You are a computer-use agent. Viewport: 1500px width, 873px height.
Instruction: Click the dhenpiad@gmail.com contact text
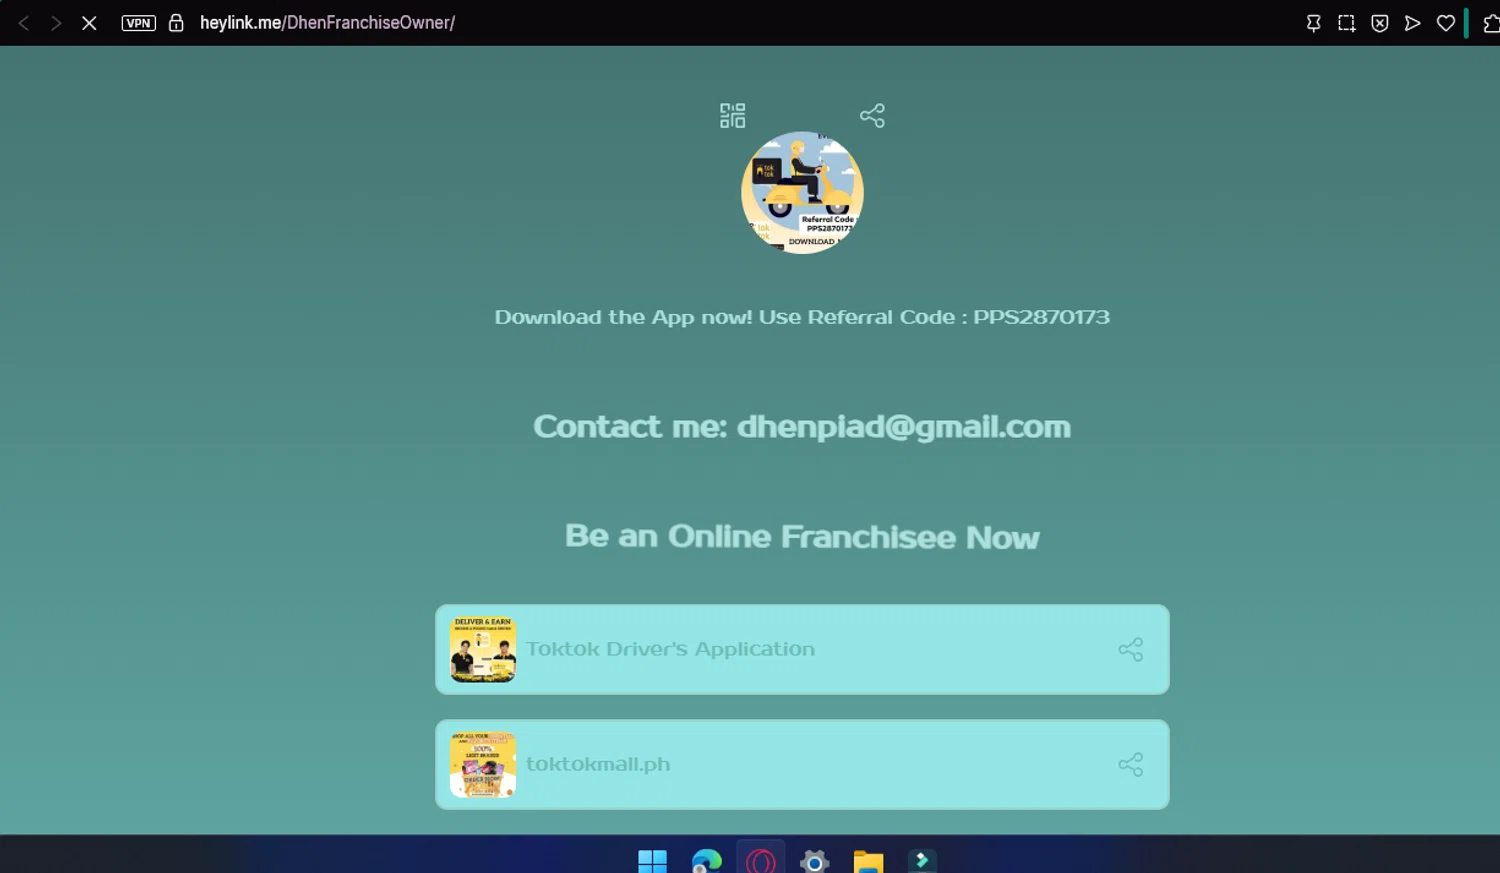click(x=903, y=427)
